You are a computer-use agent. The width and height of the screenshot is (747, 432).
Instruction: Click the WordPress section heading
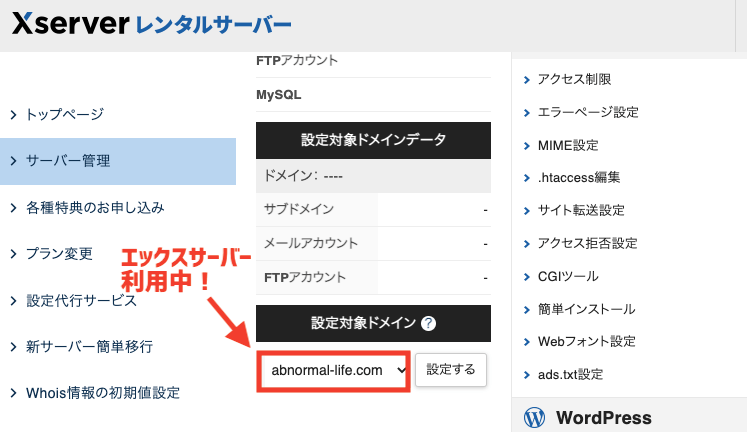click(604, 418)
